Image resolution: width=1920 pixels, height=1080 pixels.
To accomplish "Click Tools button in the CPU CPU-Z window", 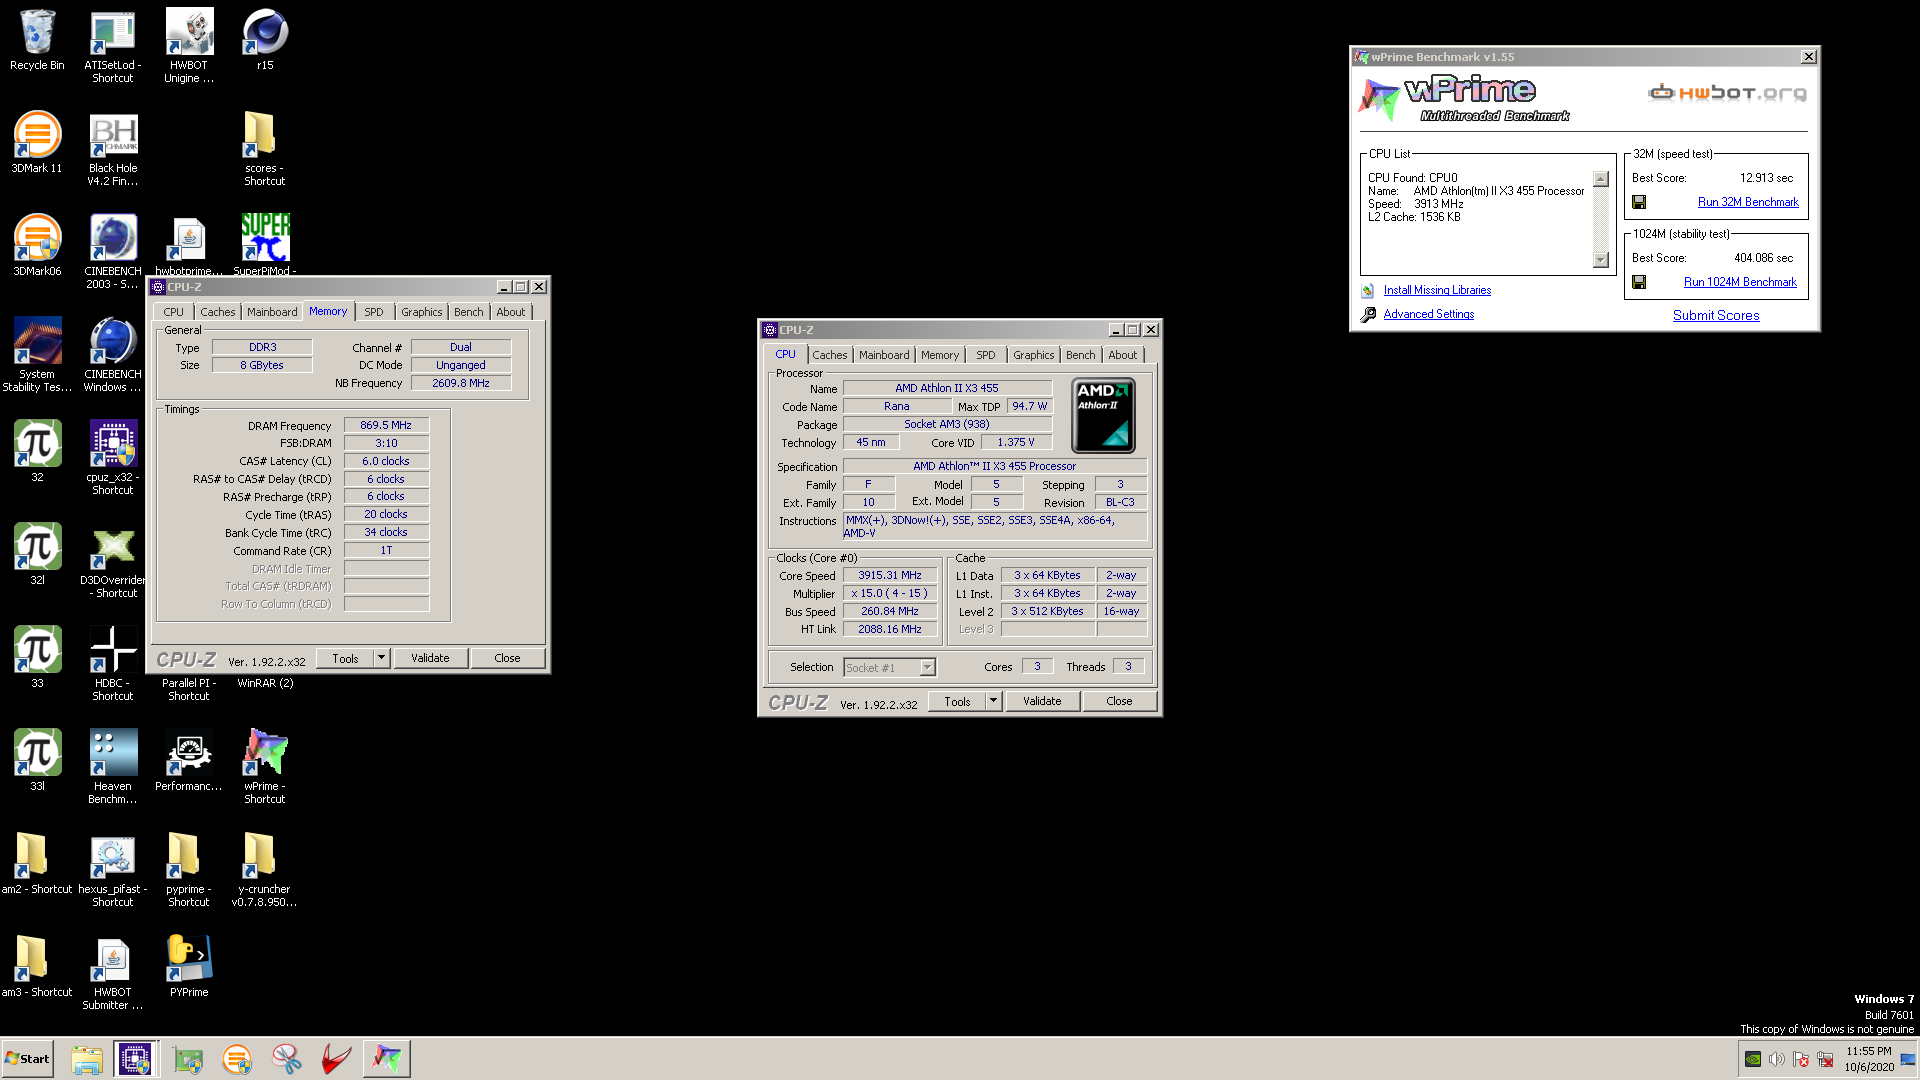I will 957,701.
